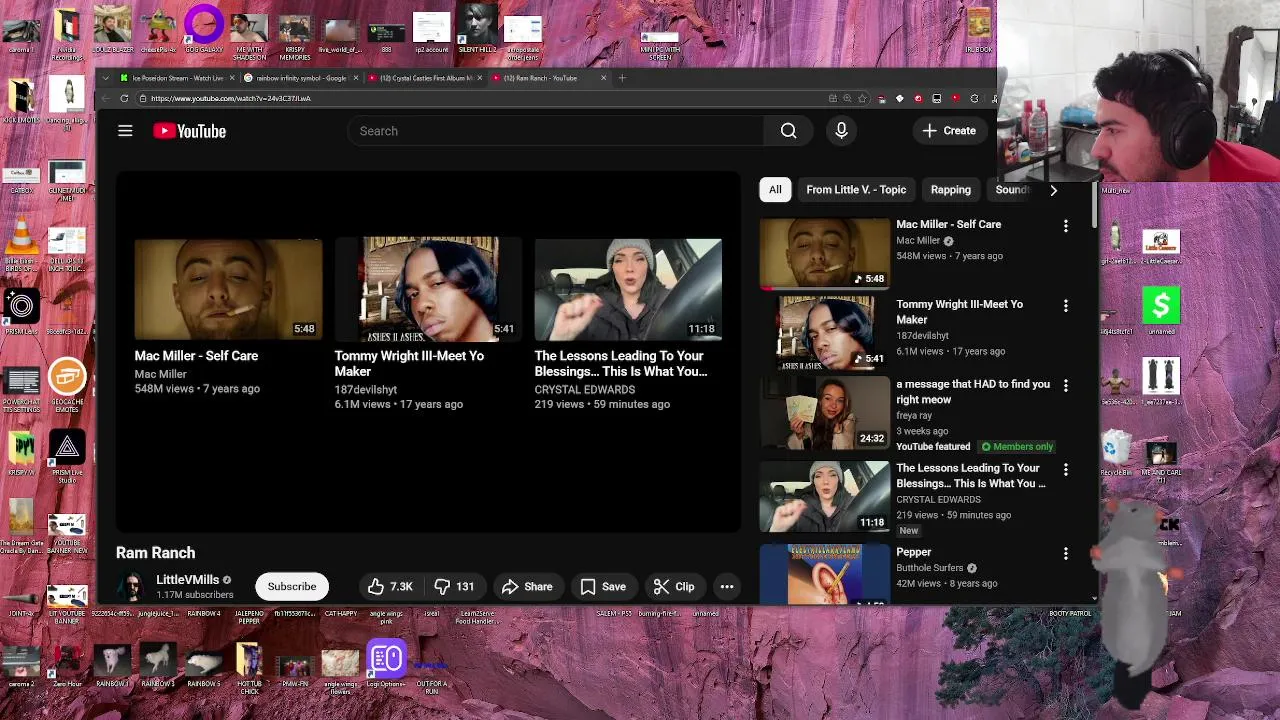
Task: Click the search magnifier button
Action: point(789,131)
